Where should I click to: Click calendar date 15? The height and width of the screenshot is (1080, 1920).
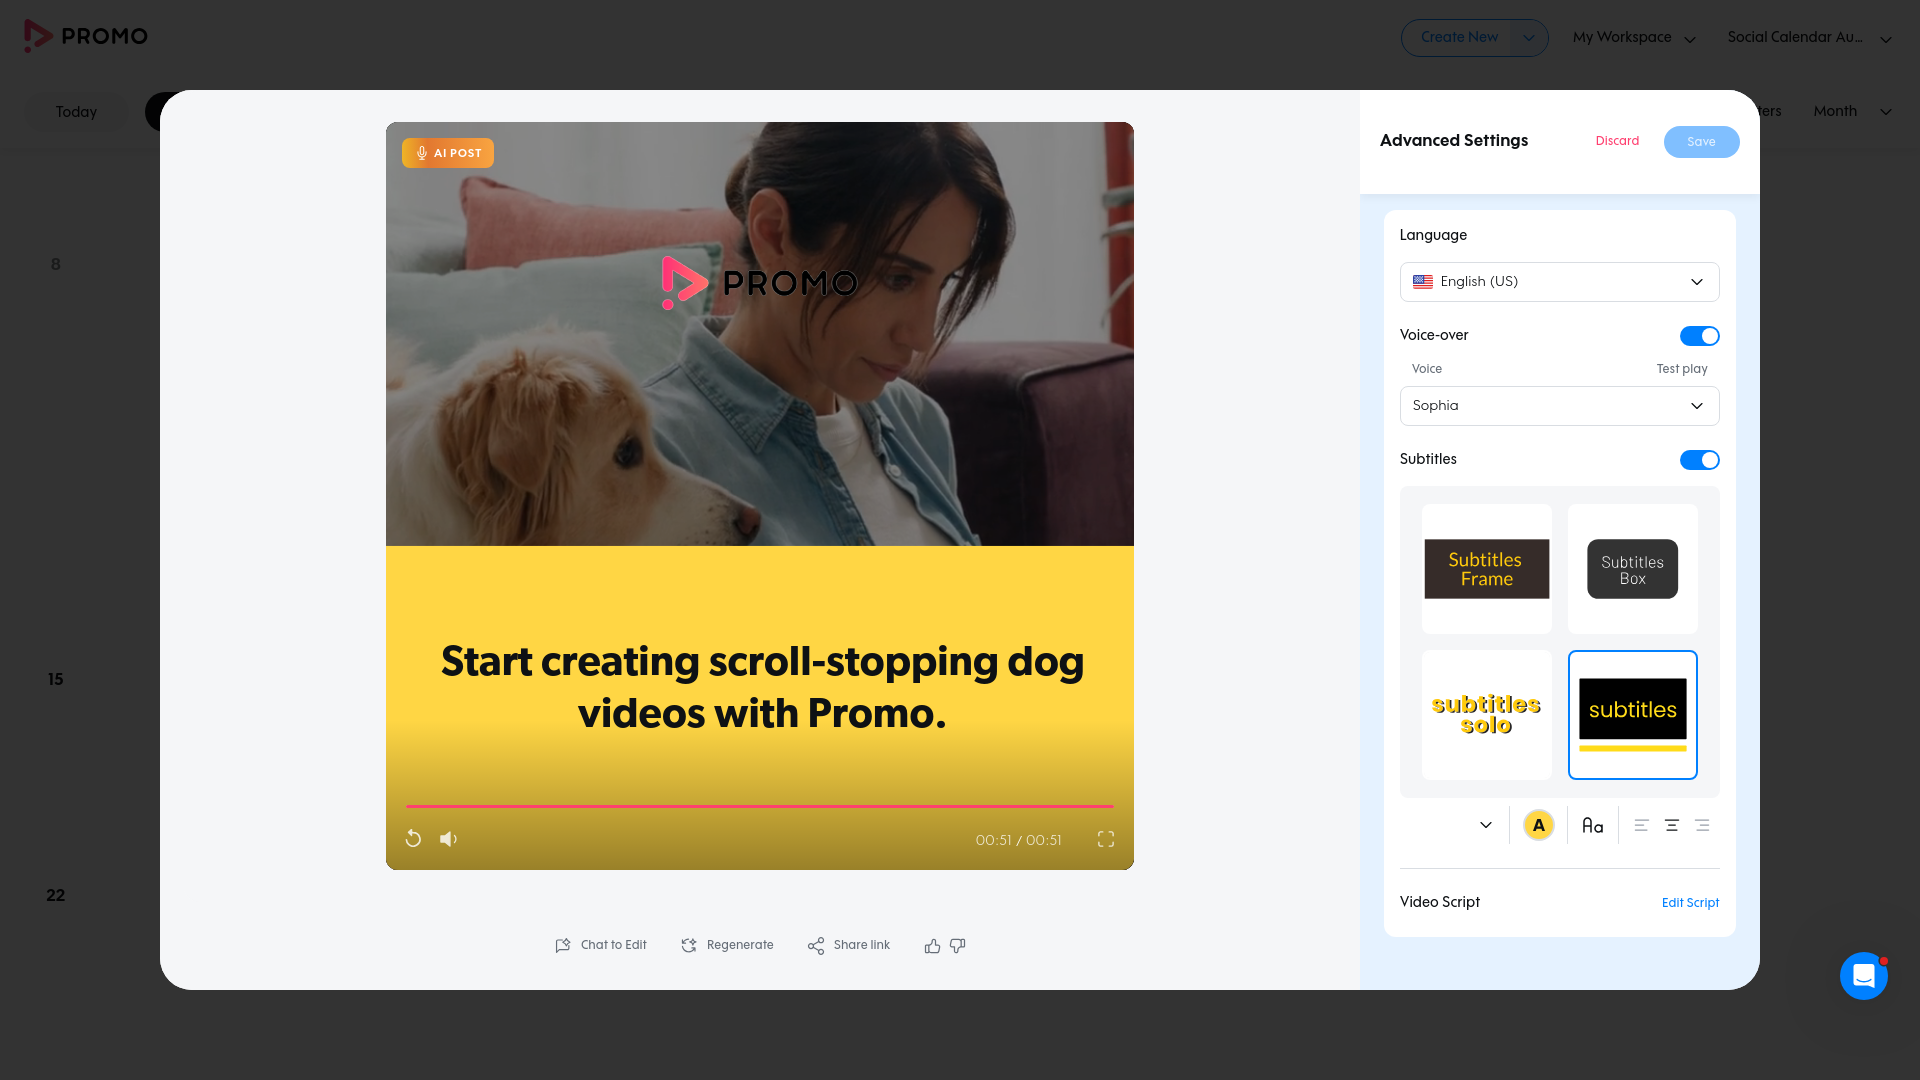(56, 679)
